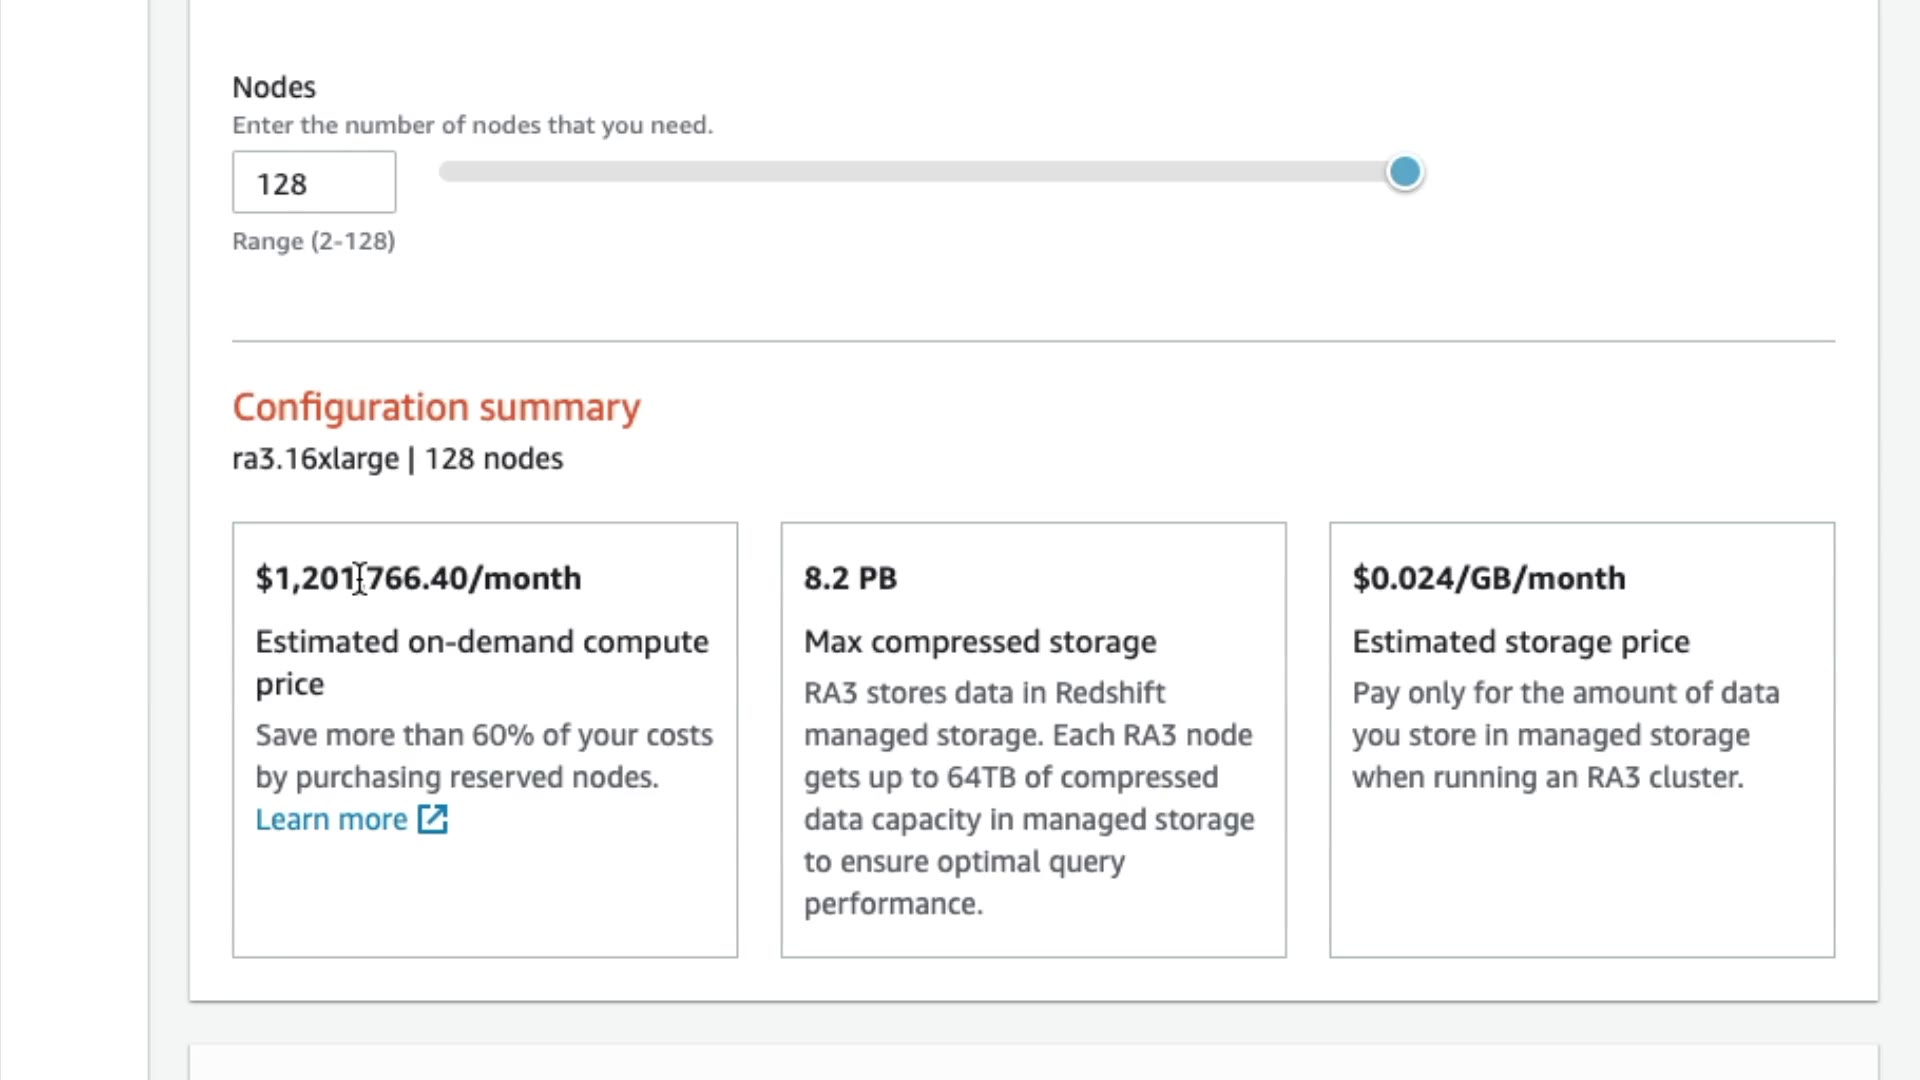Click the node count slider handle
1920x1080 pixels.
1405,172
